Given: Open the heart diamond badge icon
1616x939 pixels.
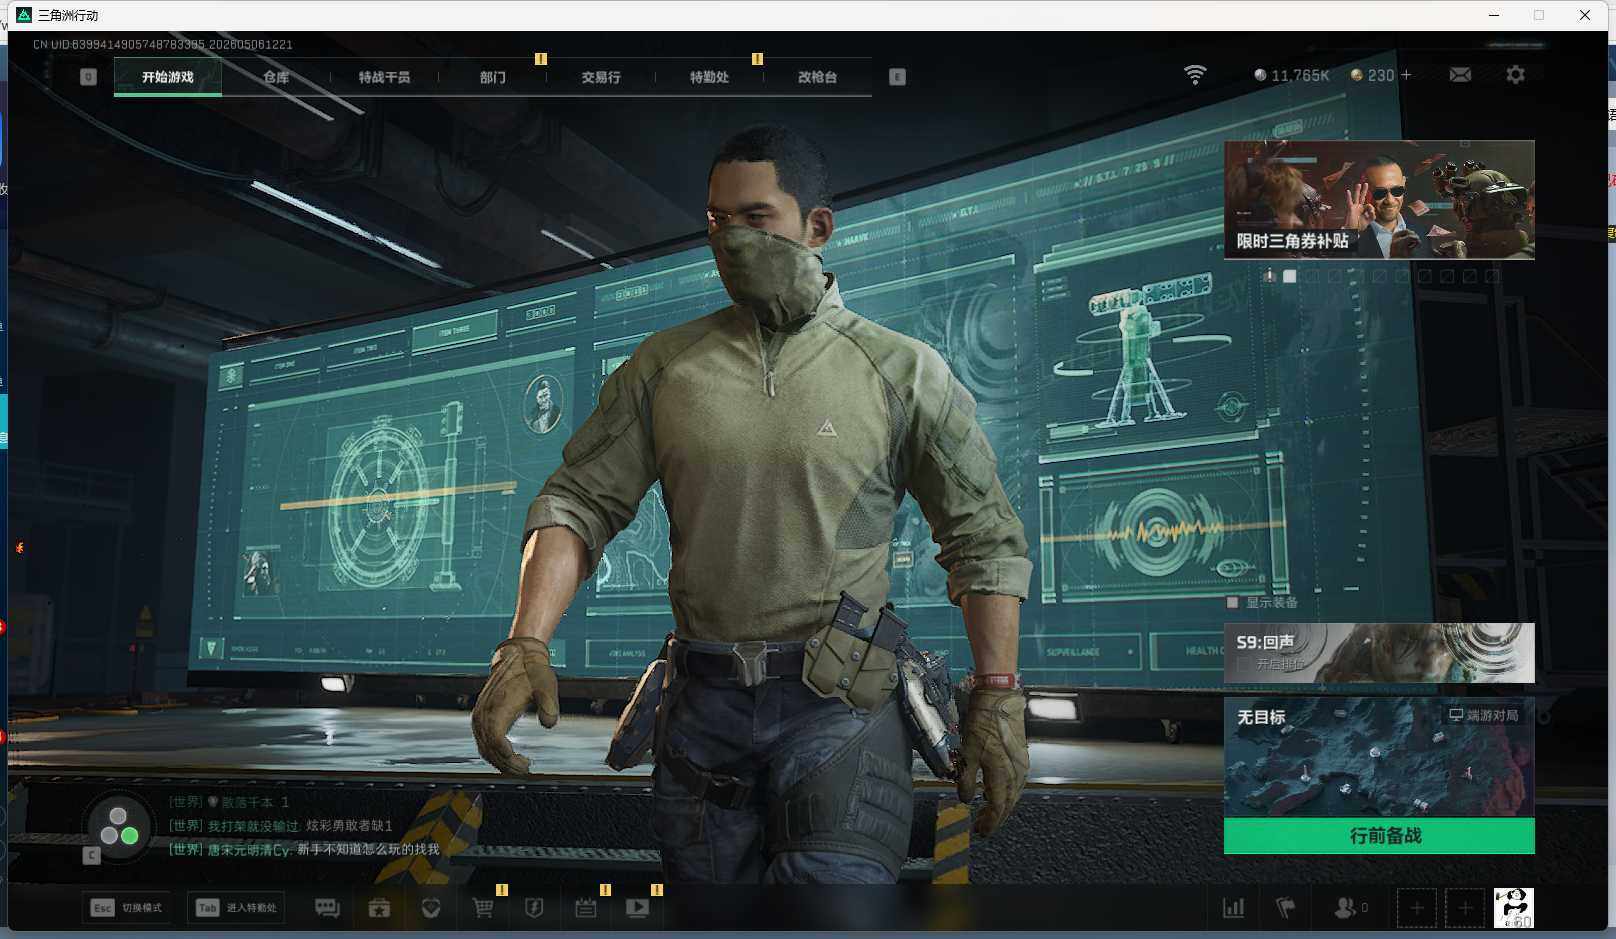Looking at the screenshot, I should (x=431, y=908).
